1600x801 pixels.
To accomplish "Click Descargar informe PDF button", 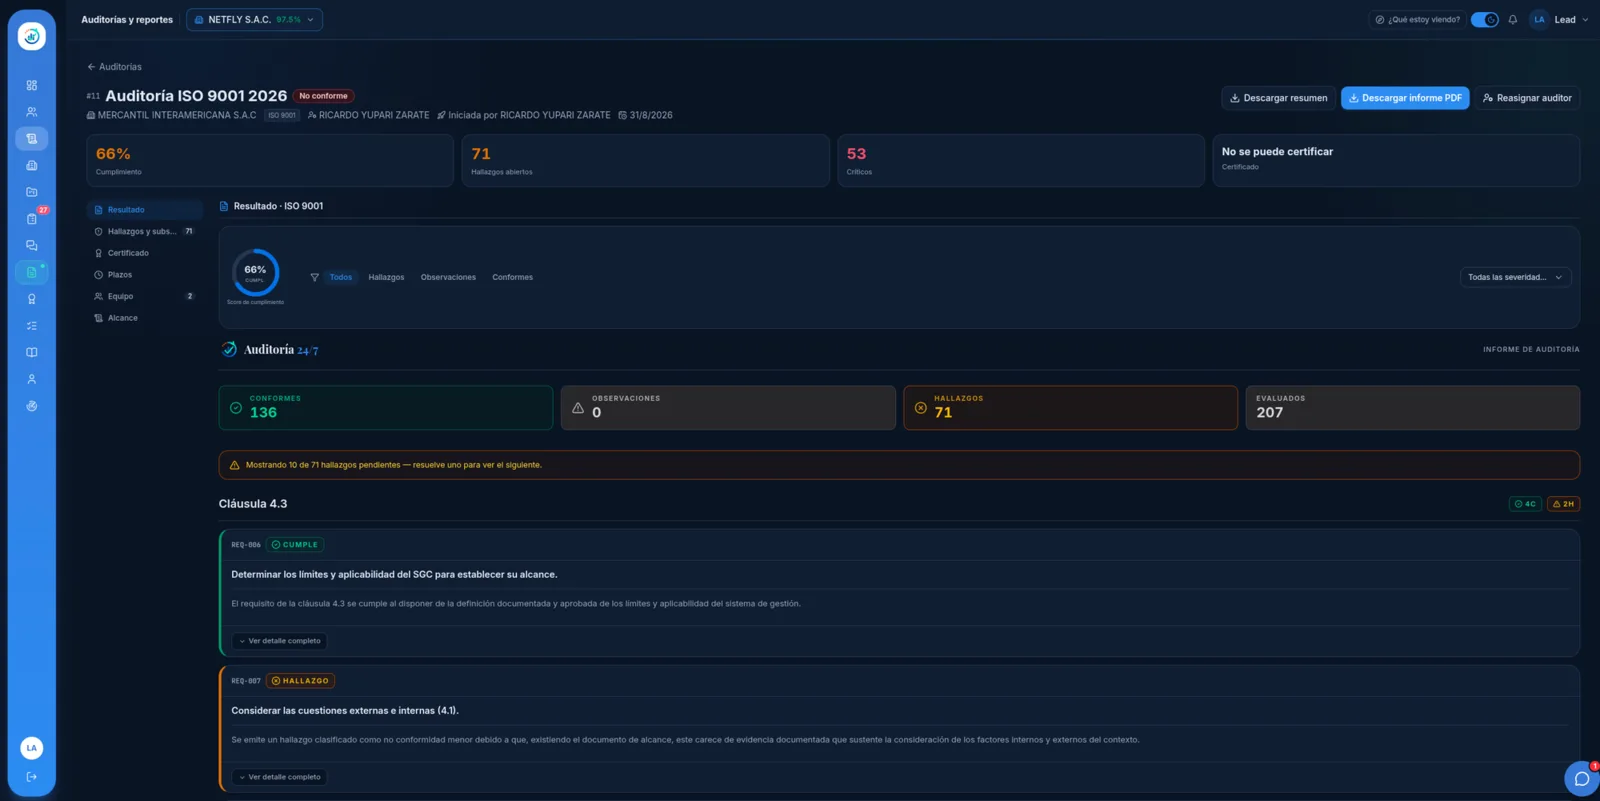I will coord(1405,98).
